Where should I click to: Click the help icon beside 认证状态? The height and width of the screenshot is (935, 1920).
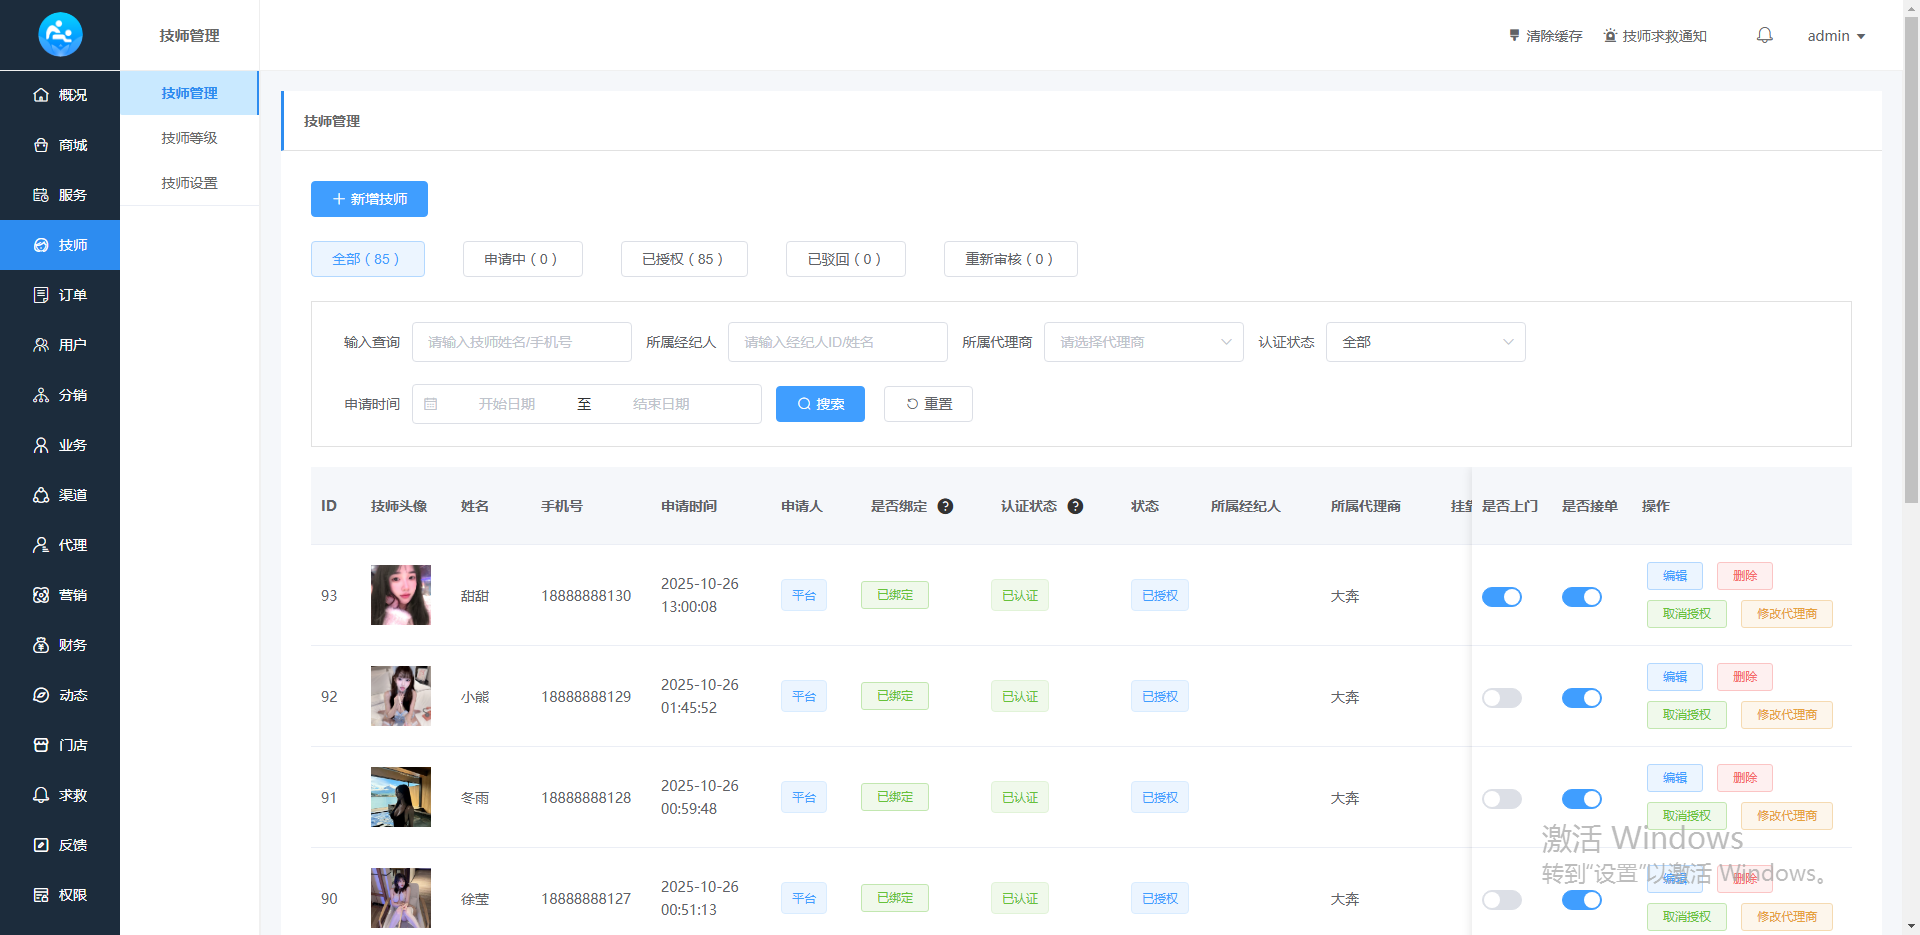click(x=1075, y=506)
